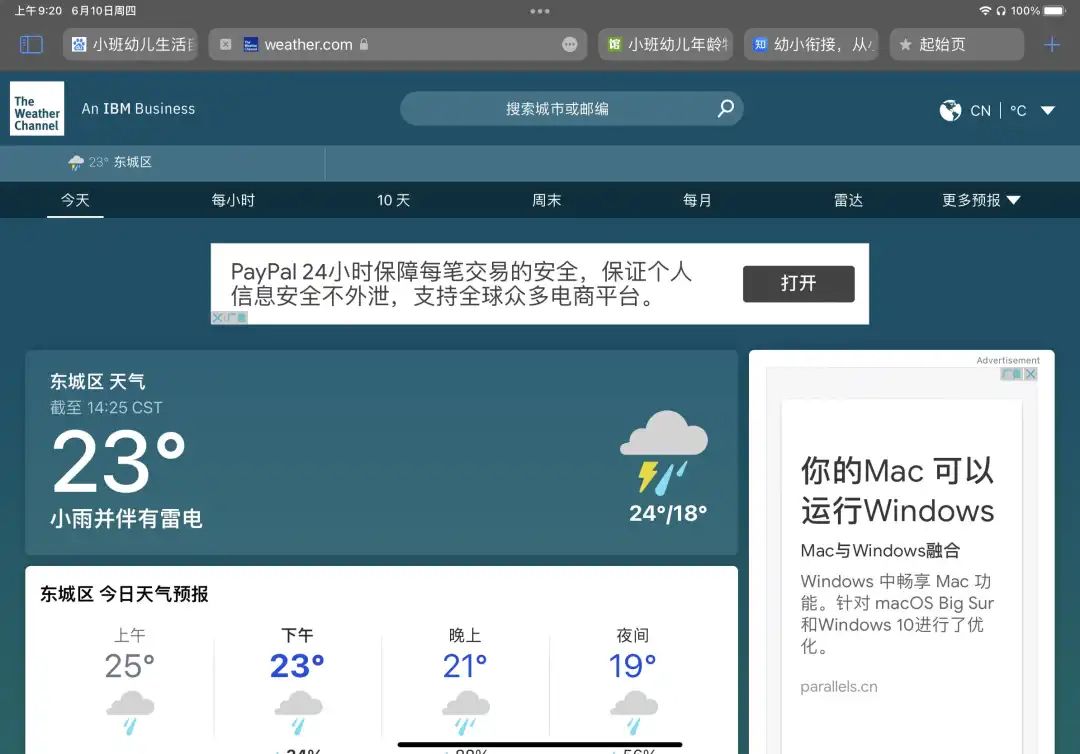This screenshot has height=754, width=1080.
Task: Select the Weather Channel logo
Action: pos(36,110)
